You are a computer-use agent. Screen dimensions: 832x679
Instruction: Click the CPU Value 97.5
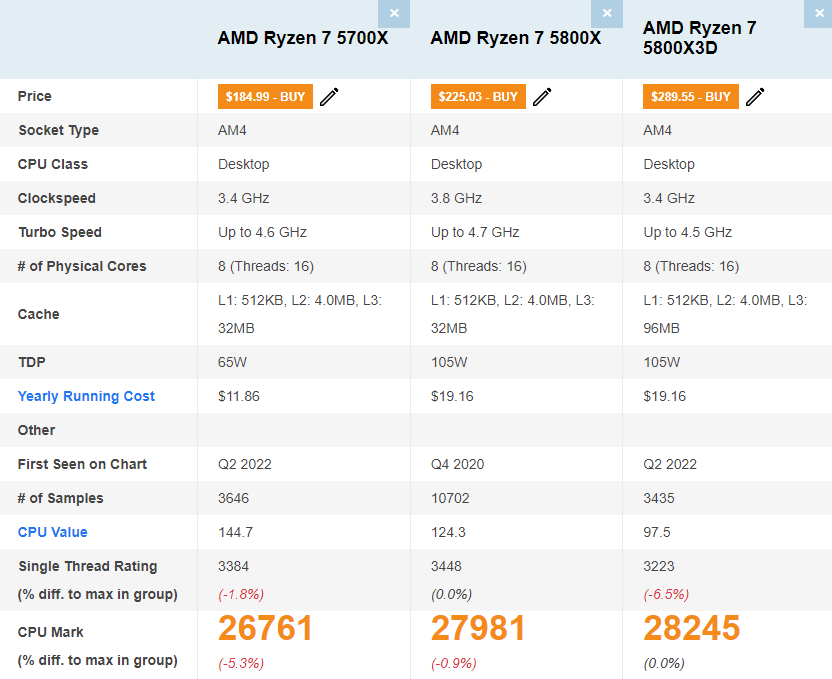(x=657, y=532)
